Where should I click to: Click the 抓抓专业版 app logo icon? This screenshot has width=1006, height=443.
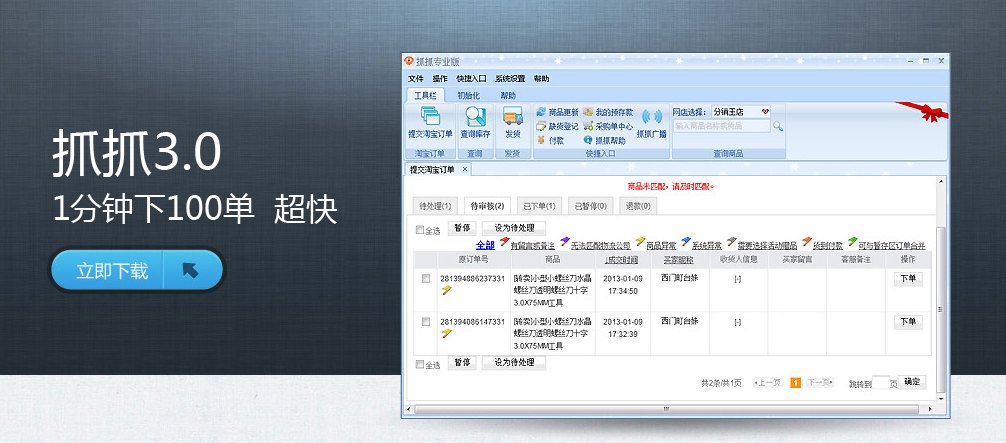[x=409, y=61]
